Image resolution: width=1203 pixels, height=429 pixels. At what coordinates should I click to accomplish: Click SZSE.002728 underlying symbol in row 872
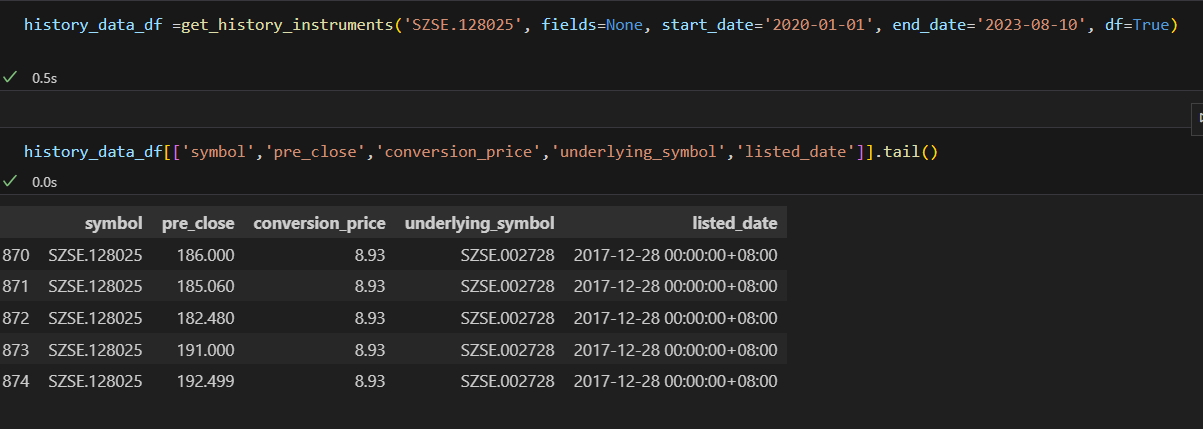point(508,318)
